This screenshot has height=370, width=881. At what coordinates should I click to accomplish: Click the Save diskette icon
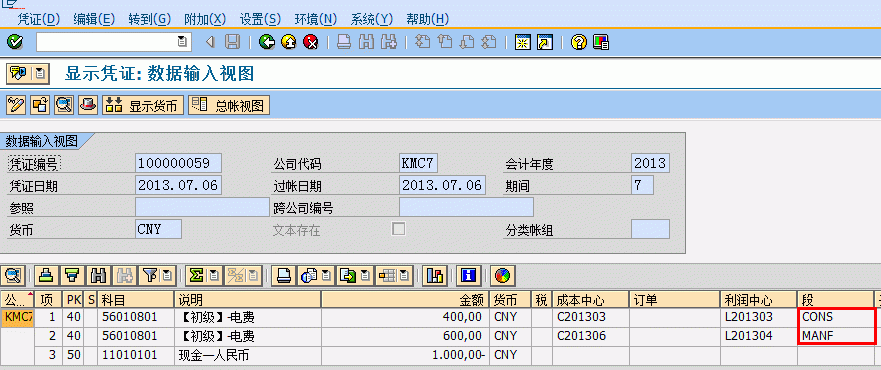232,42
